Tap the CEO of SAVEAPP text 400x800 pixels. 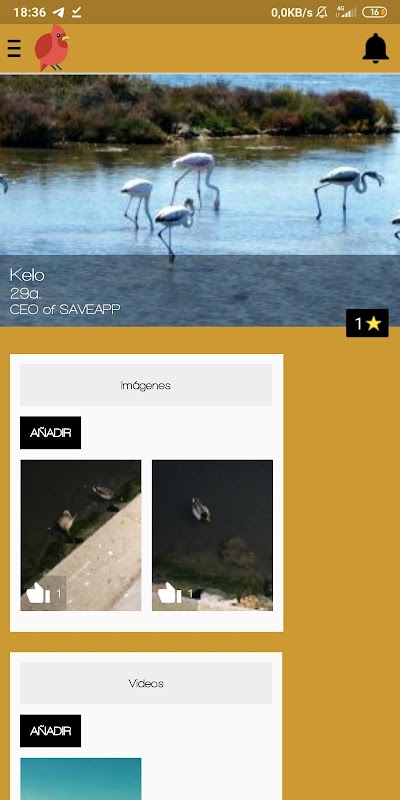(65, 309)
